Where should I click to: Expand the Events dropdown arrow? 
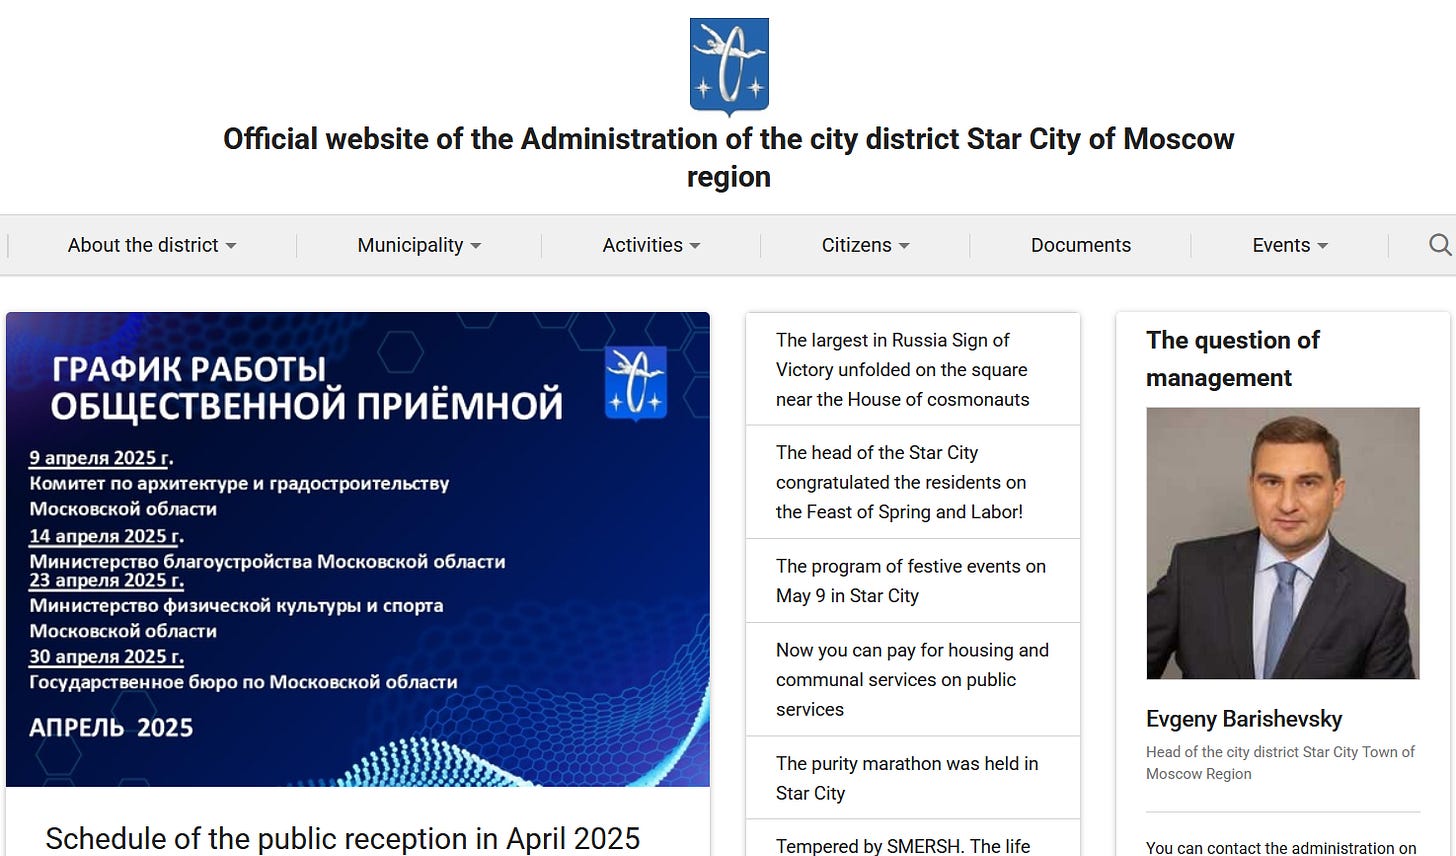tap(1323, 246)
